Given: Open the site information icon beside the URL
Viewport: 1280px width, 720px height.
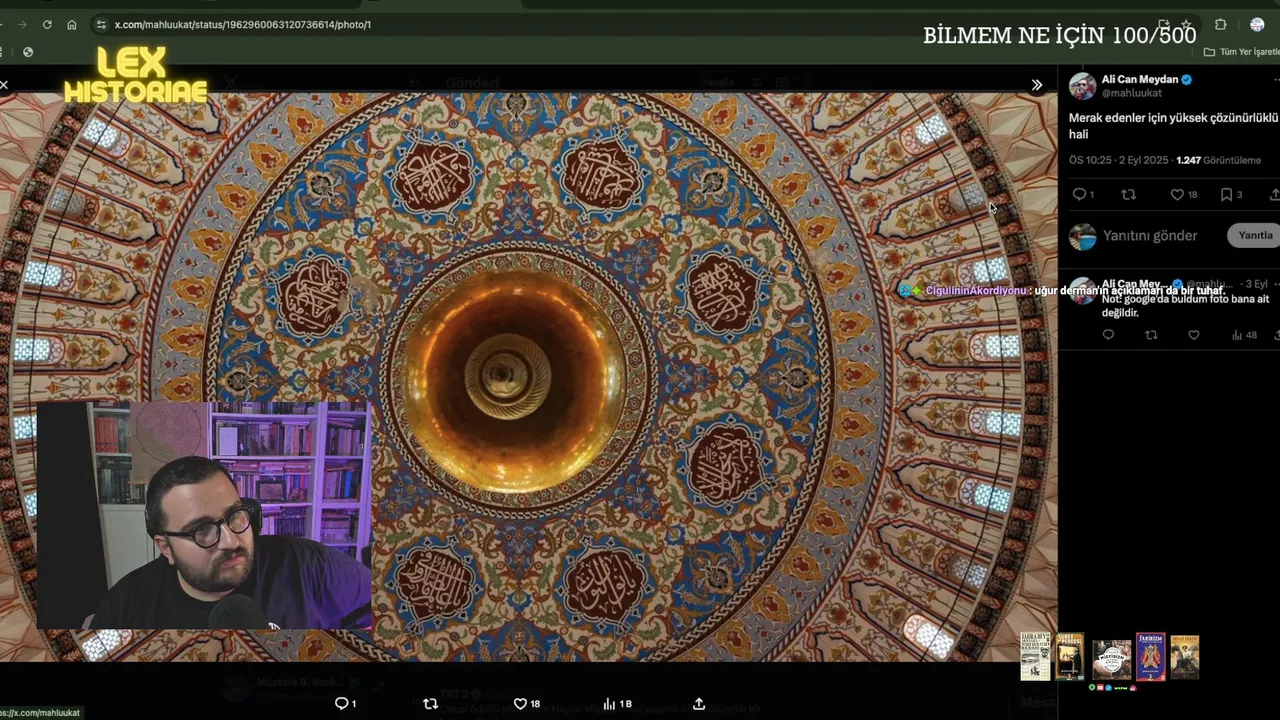Looking at the screenshot, I should 100,24.
